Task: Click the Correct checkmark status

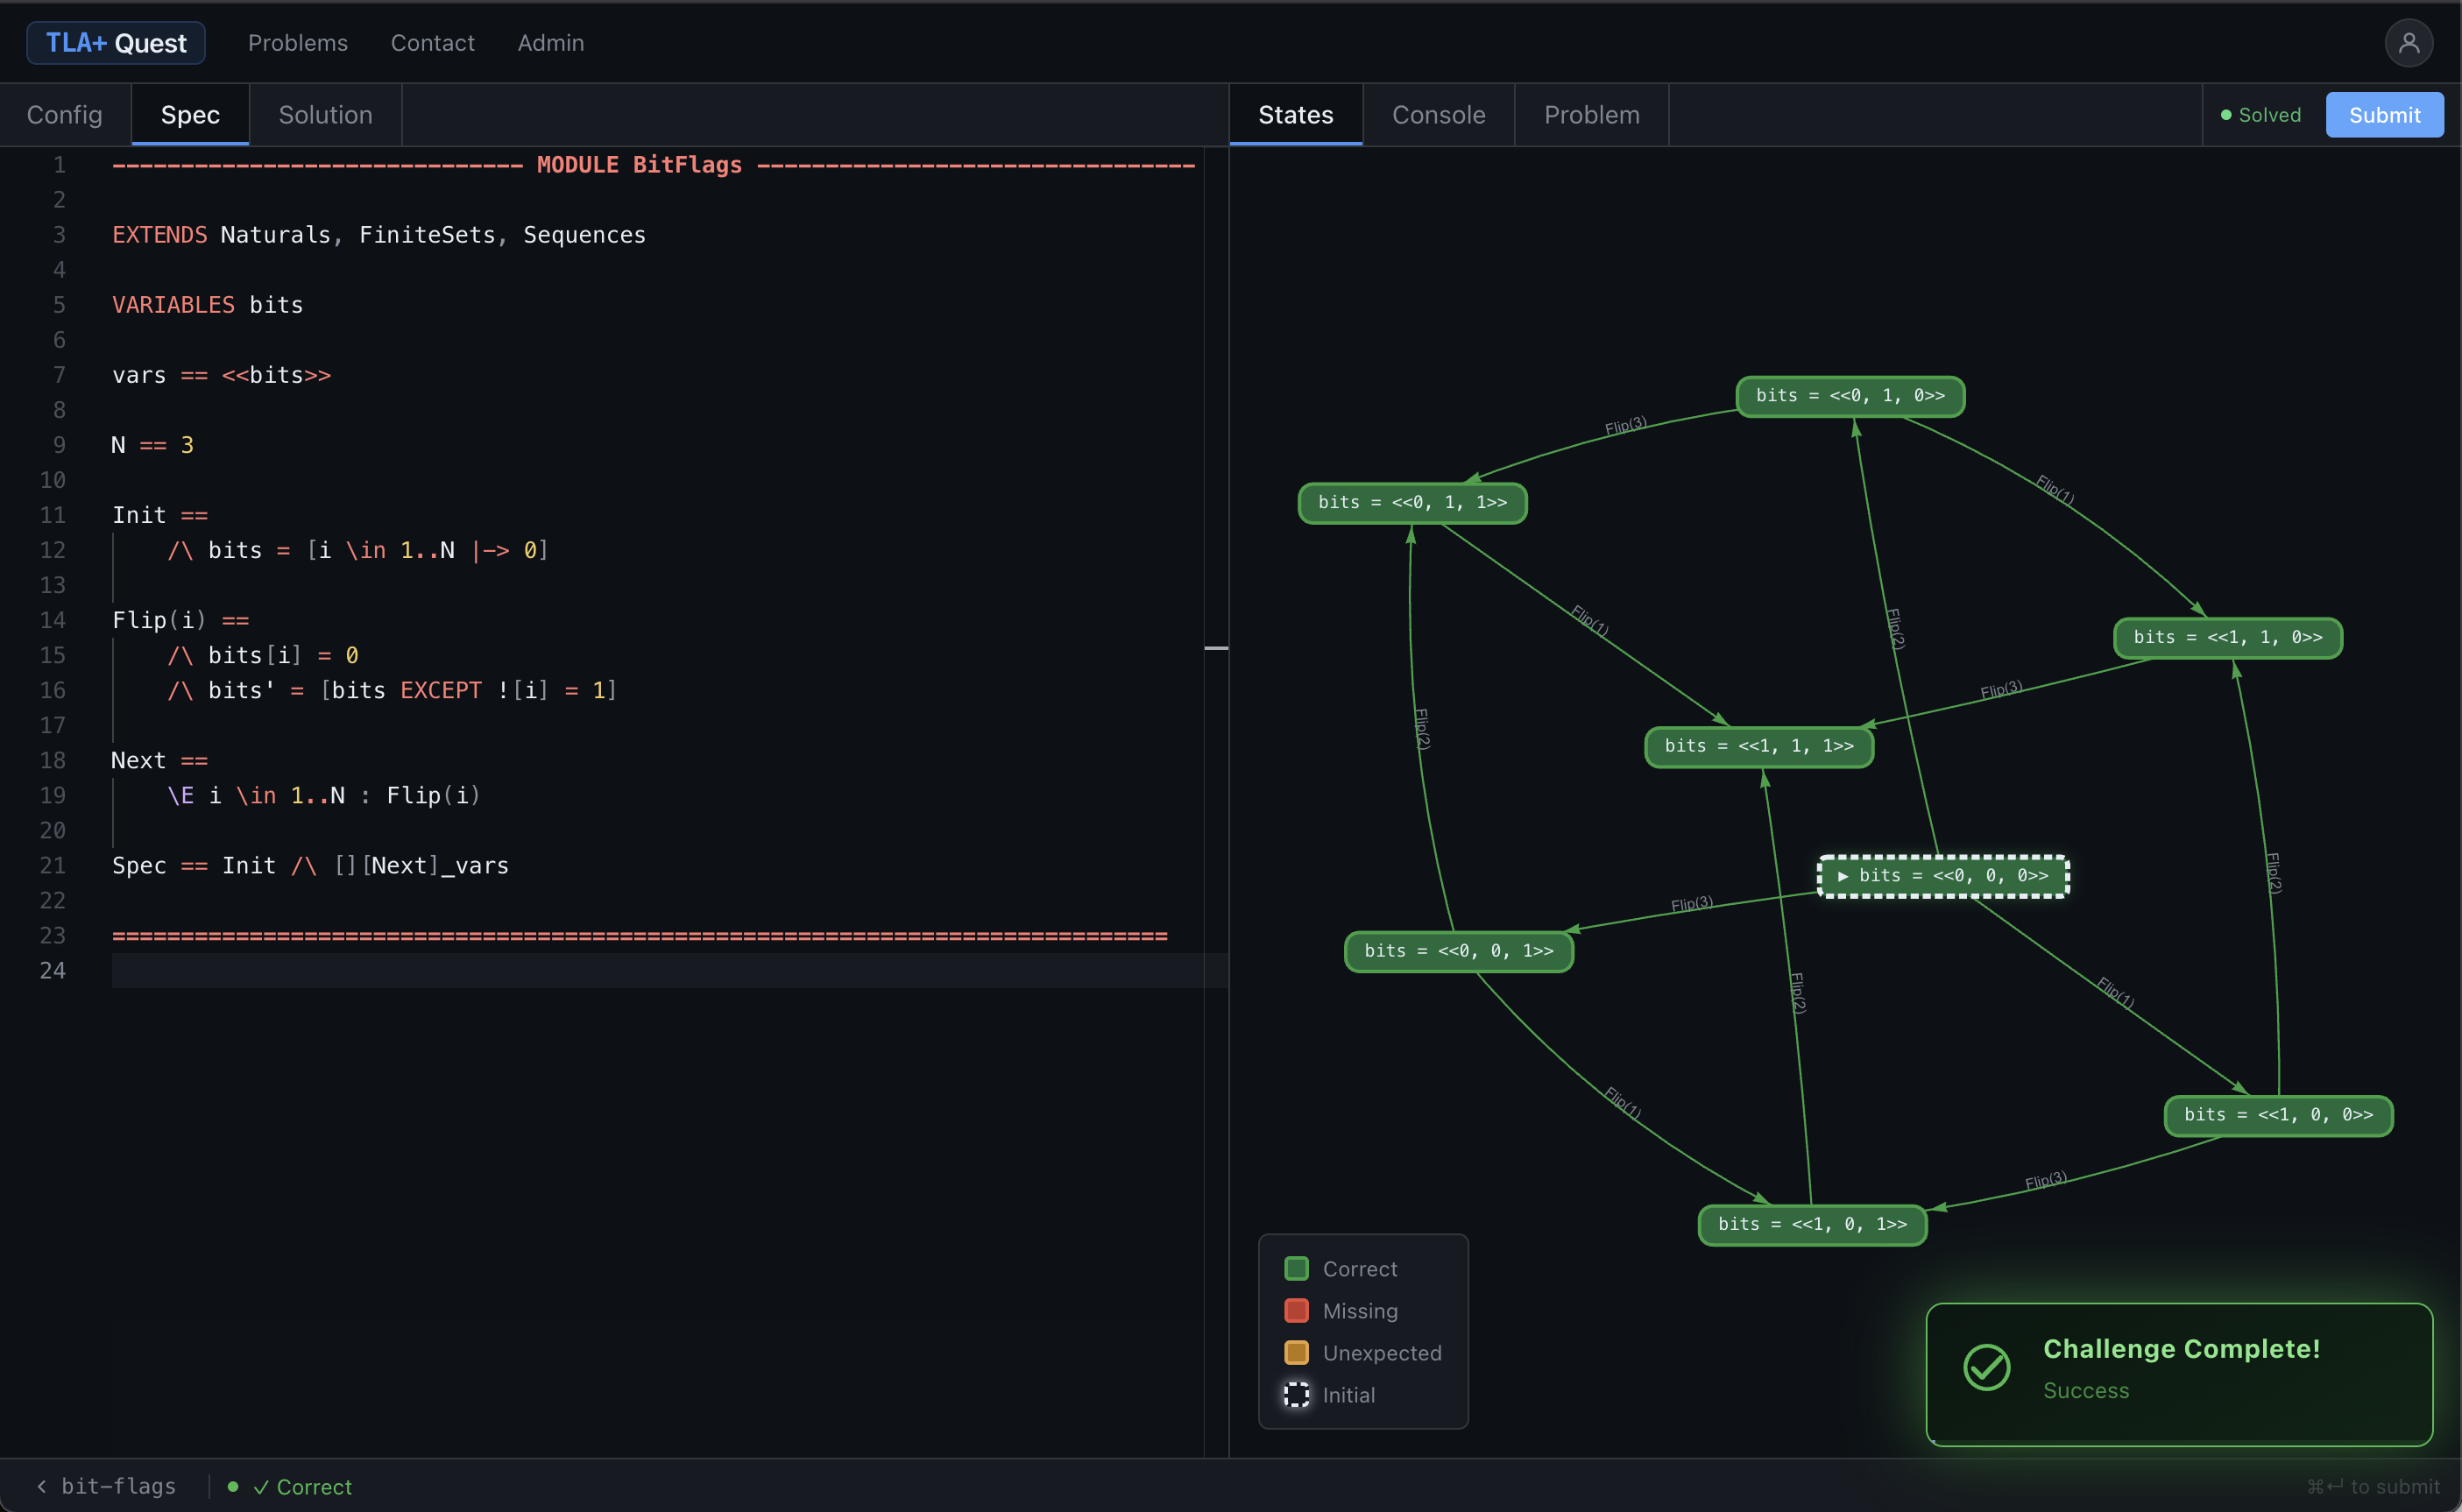Action: (302, 1487)
